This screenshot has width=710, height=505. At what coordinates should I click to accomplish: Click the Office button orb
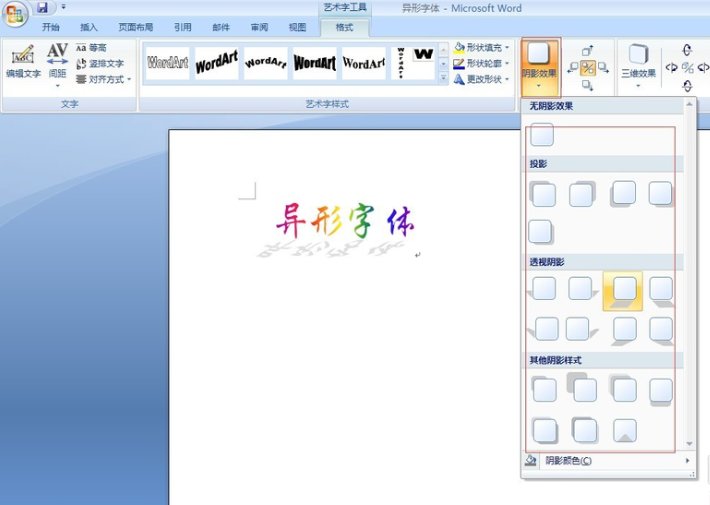click(x=15, y=14)
